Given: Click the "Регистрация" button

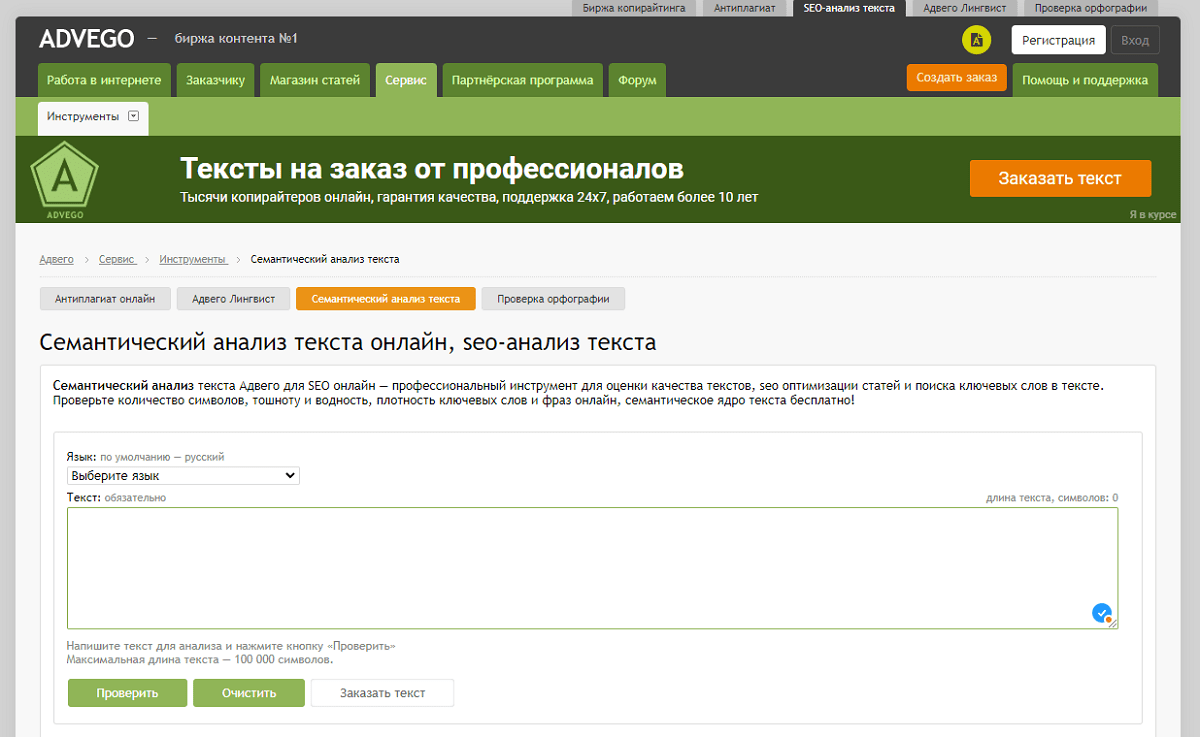Looking at the screenshot, I should coord(1058,40).
